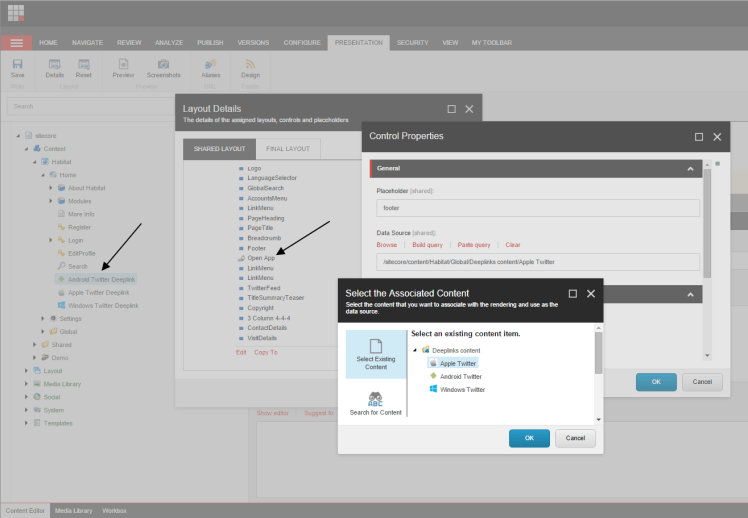Viewport: 748px width, 518px height.
Task: Open the PRESENTATION ribbon tab
Action: tap(359, 43)
